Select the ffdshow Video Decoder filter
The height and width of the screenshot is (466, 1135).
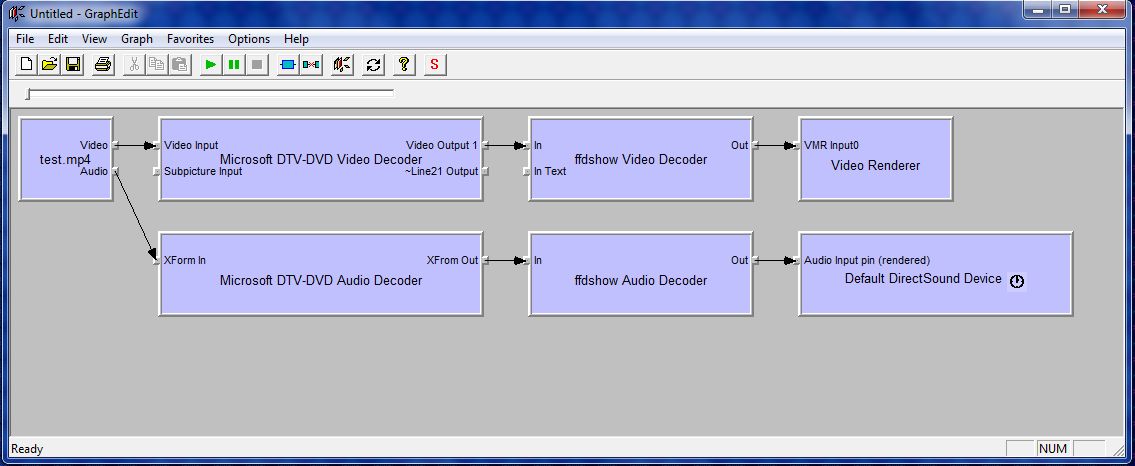coord(641,158)
